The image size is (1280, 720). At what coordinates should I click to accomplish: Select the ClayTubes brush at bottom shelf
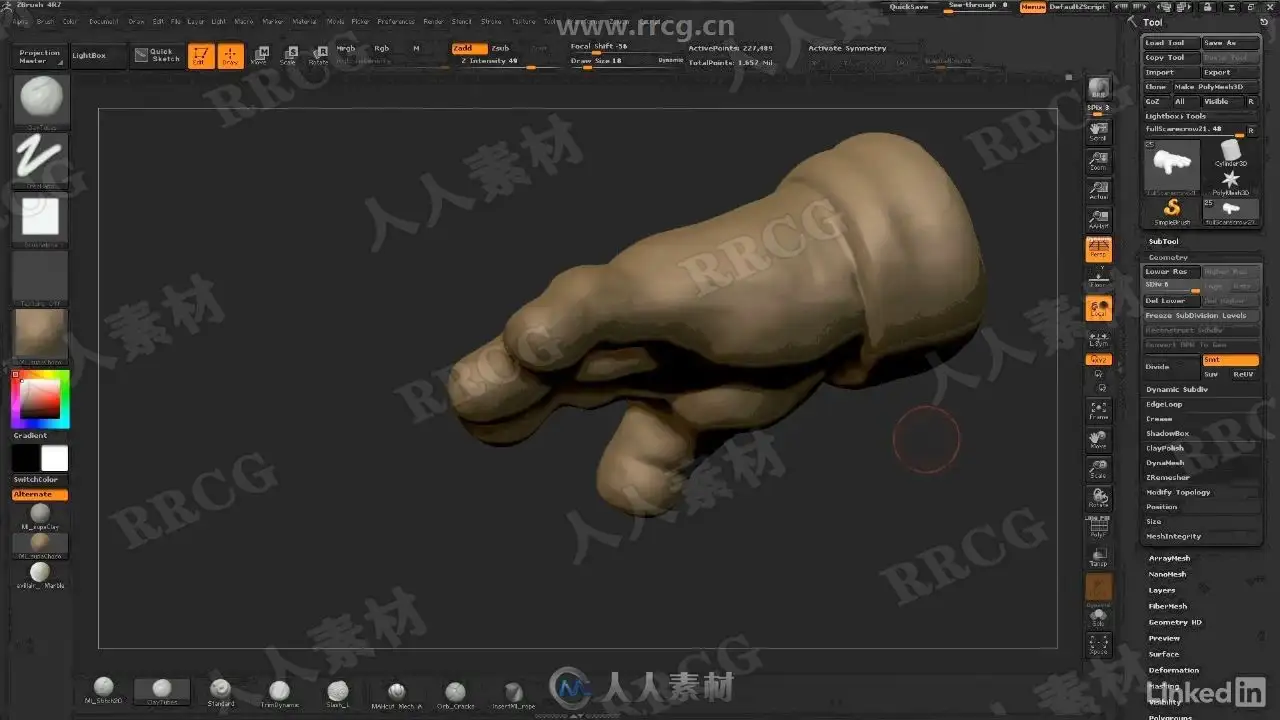161,692
